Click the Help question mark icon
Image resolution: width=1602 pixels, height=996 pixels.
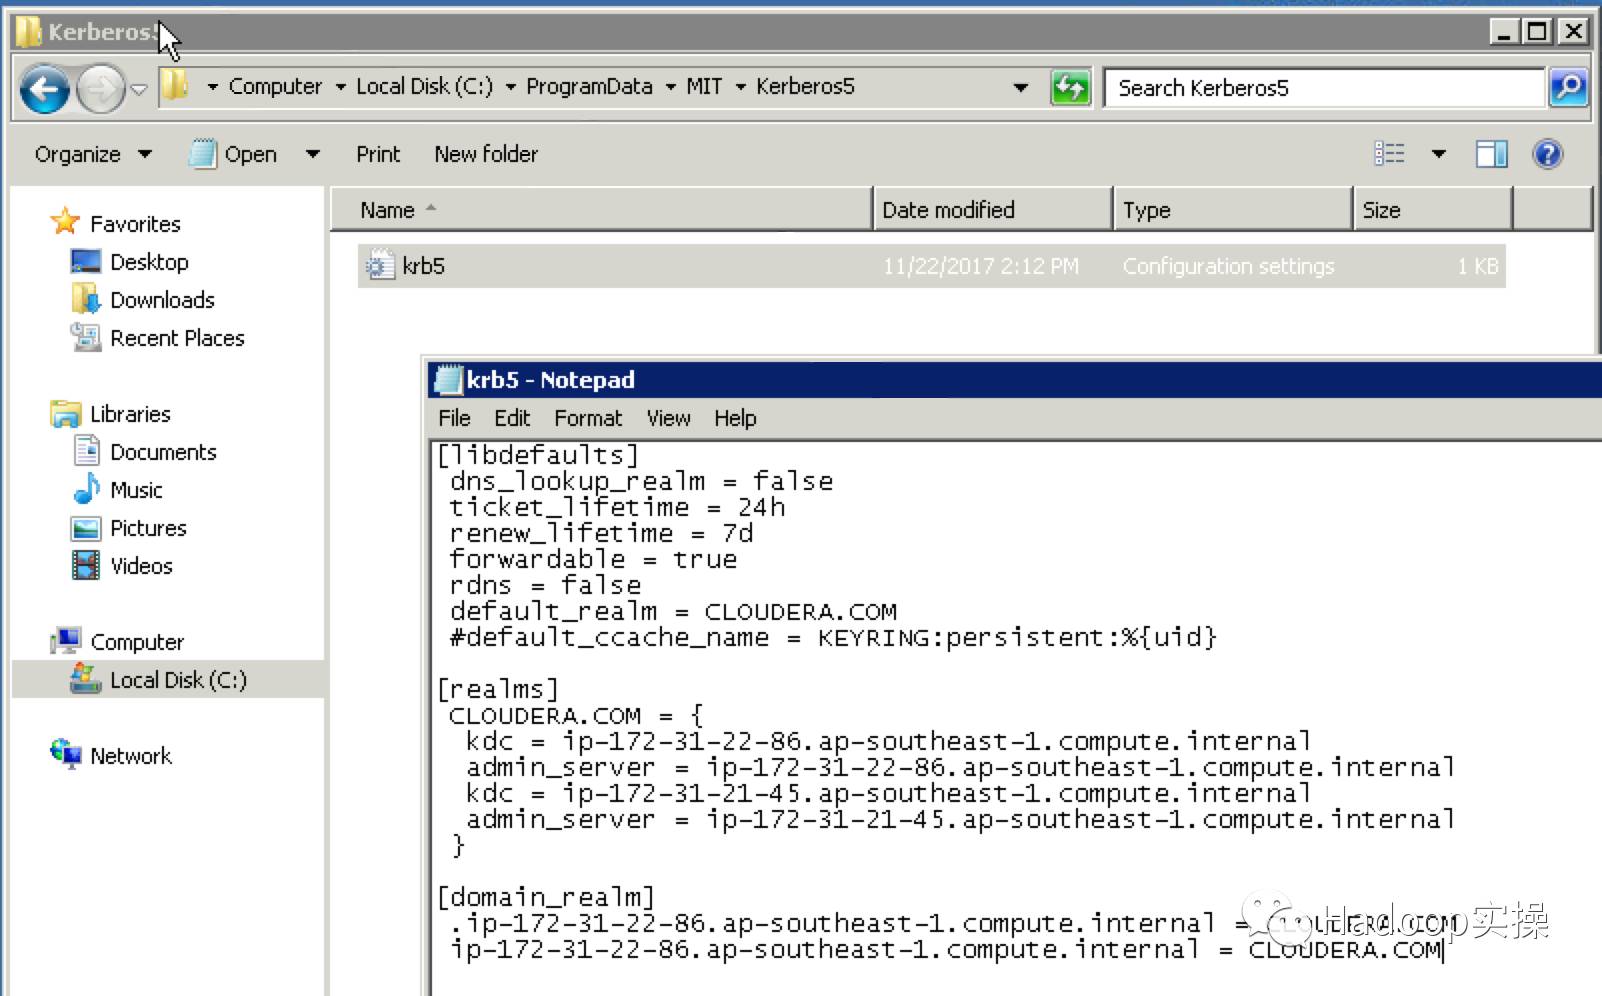1547,154
